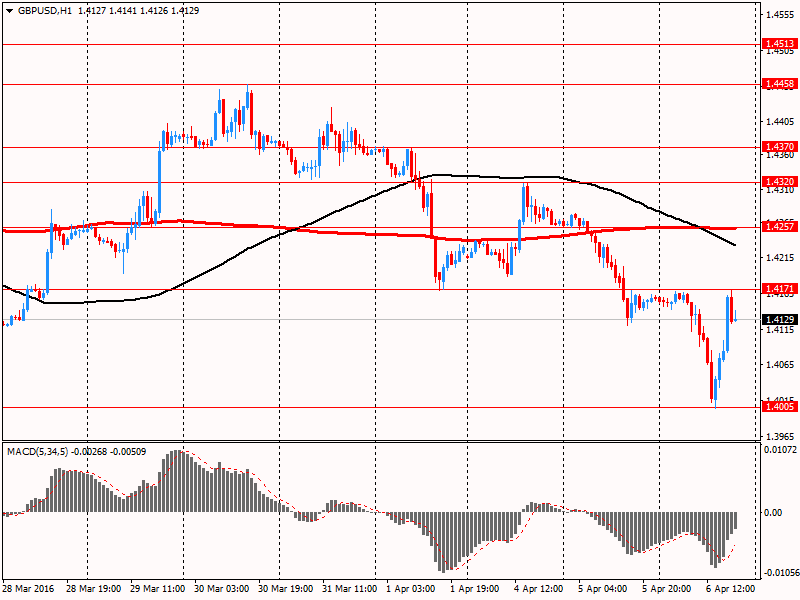Click the 5 Apr 20:00 time label
Screen dimensions: 800x600
coord(667,589)
